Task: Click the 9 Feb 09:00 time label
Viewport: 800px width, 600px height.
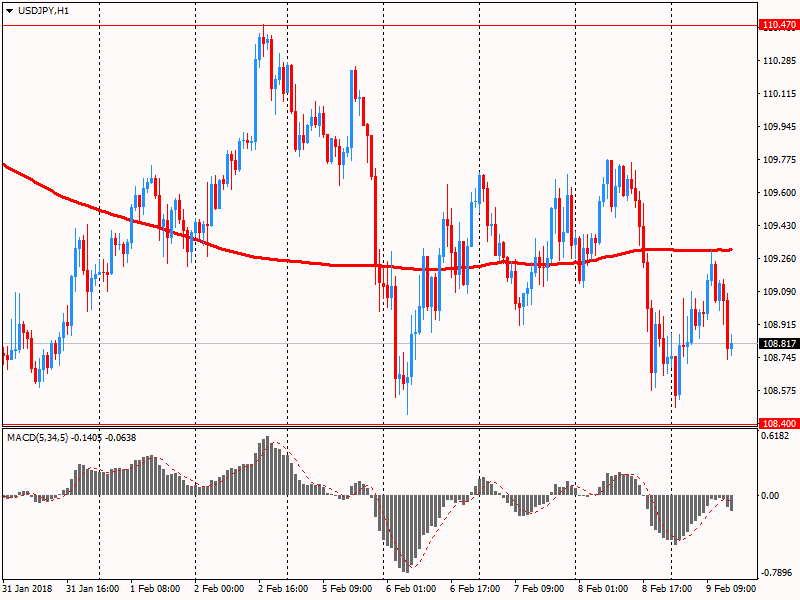Action: [732, 589]
